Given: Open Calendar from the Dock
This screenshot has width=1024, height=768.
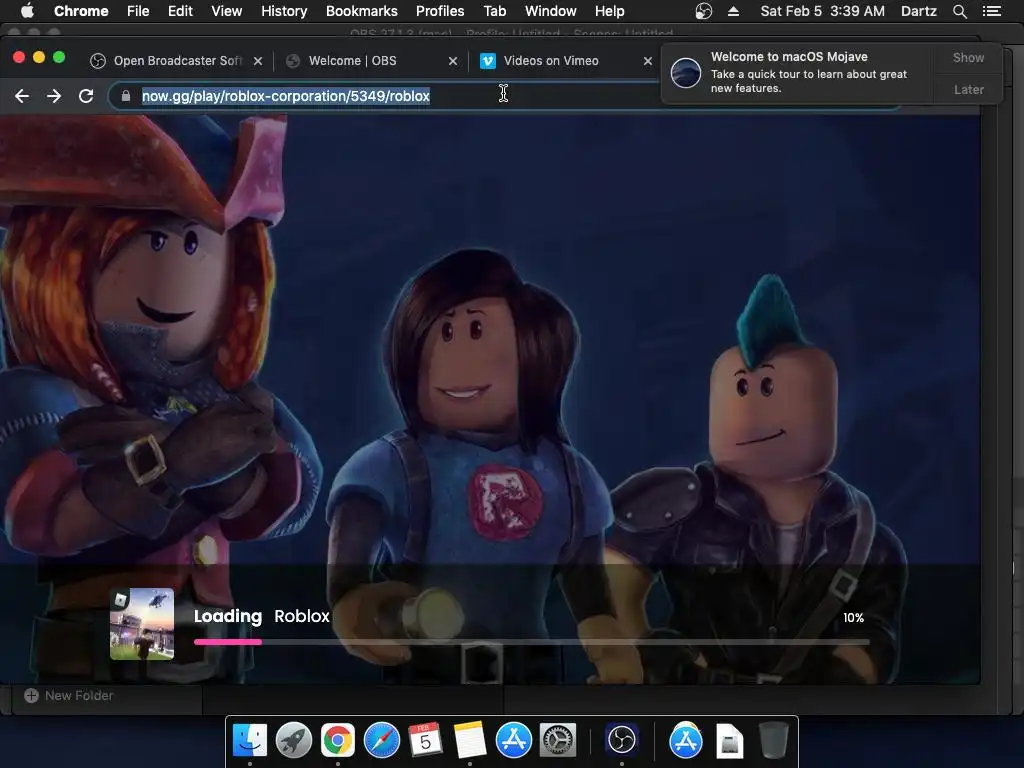Looking at the screenshot, I should [425, 741].
